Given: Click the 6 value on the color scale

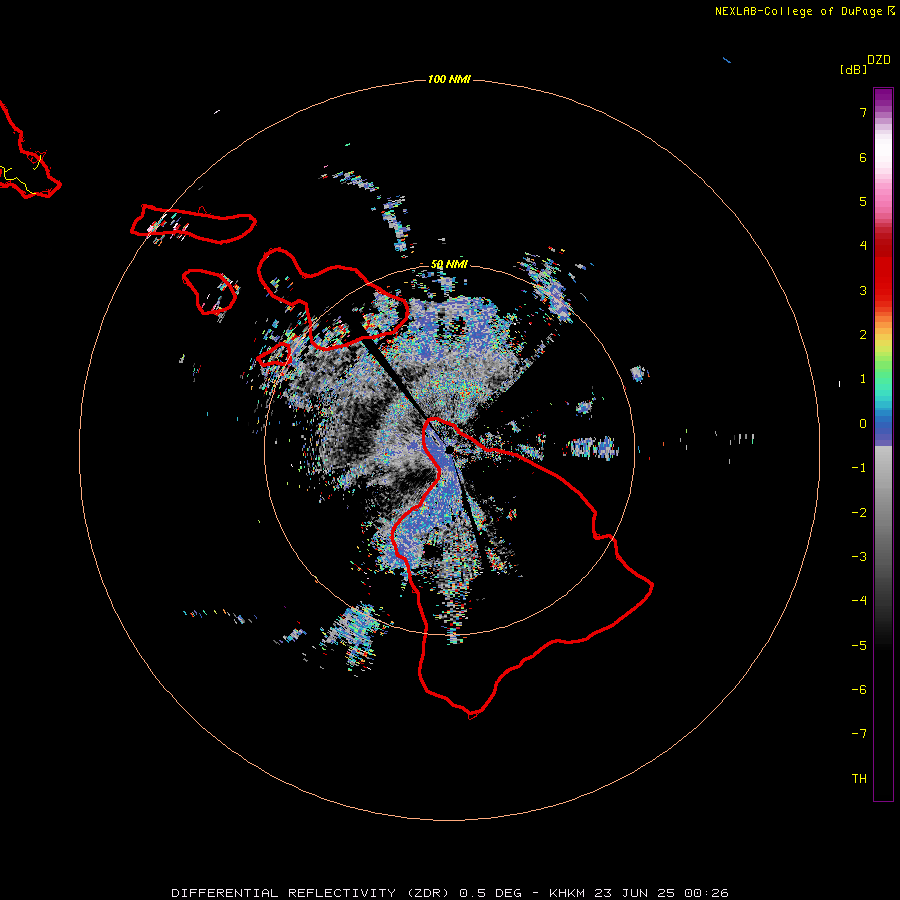Looking at the screenshot, I should coord(863,157).
